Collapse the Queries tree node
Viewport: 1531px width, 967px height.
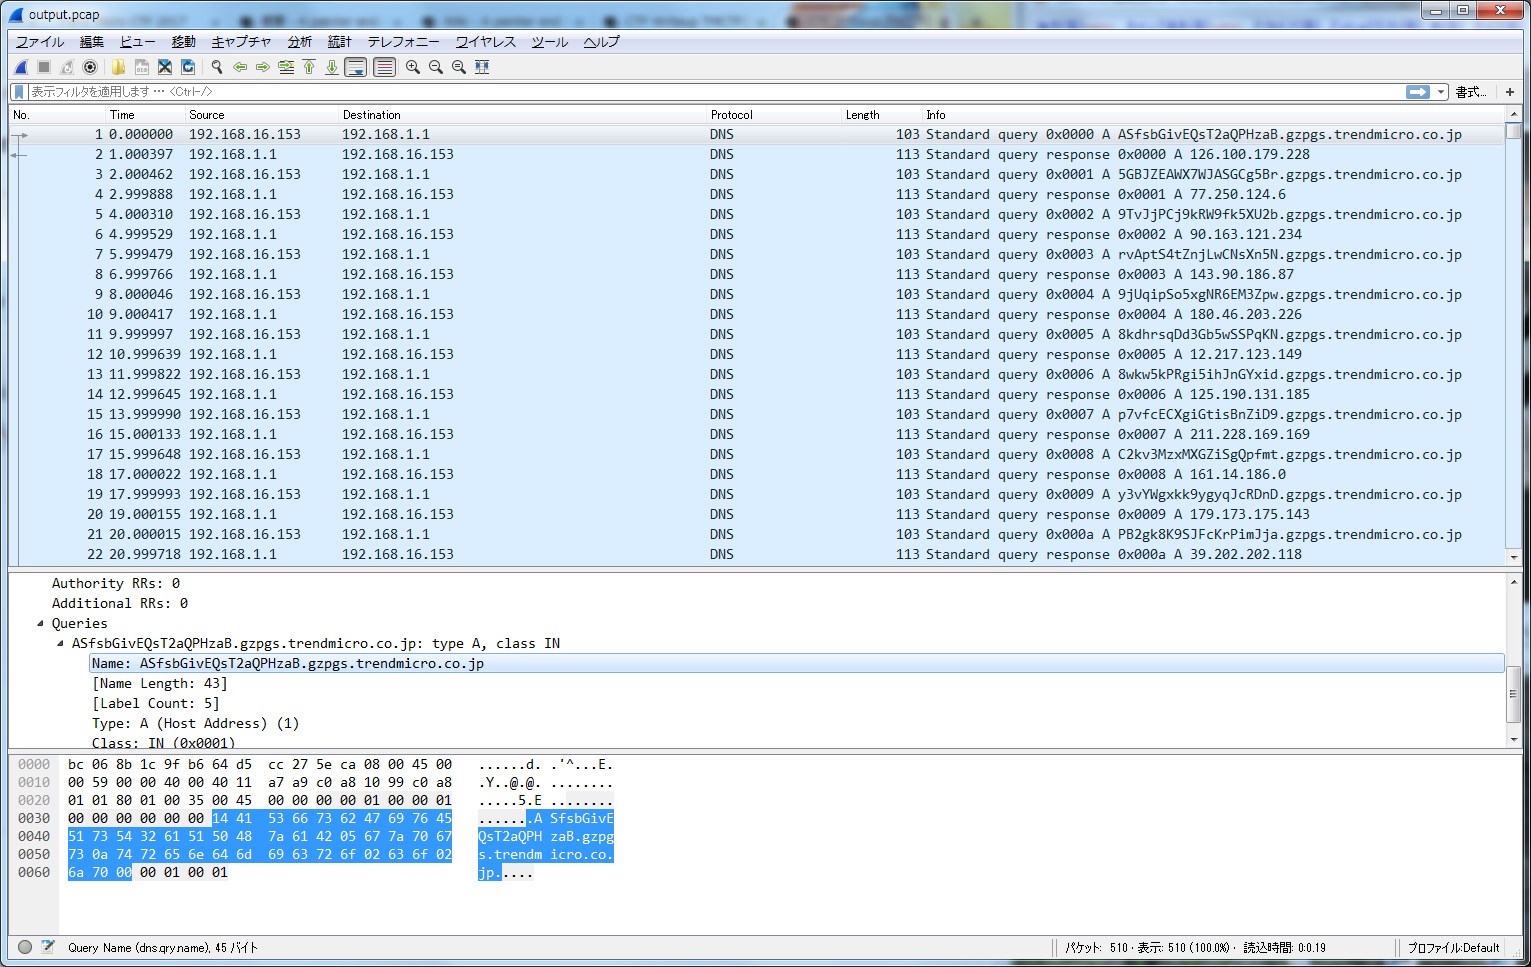[41, 623]
